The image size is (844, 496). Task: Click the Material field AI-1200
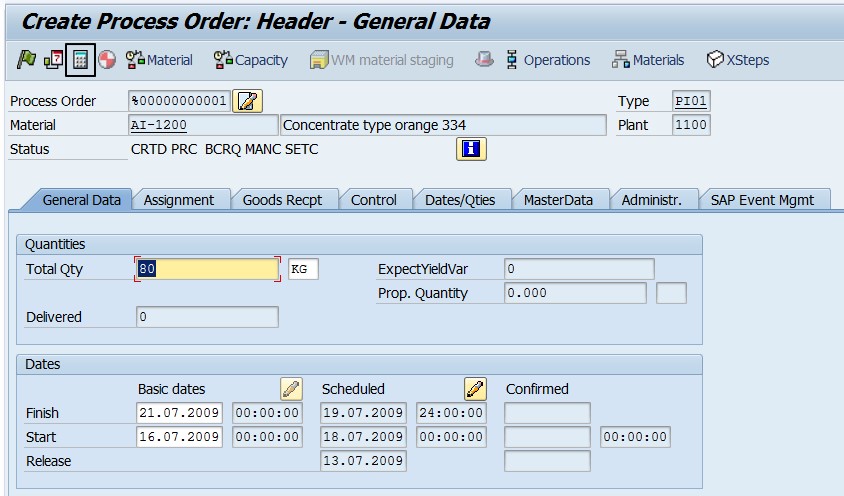pyautogui.click(x=203, y=125)
